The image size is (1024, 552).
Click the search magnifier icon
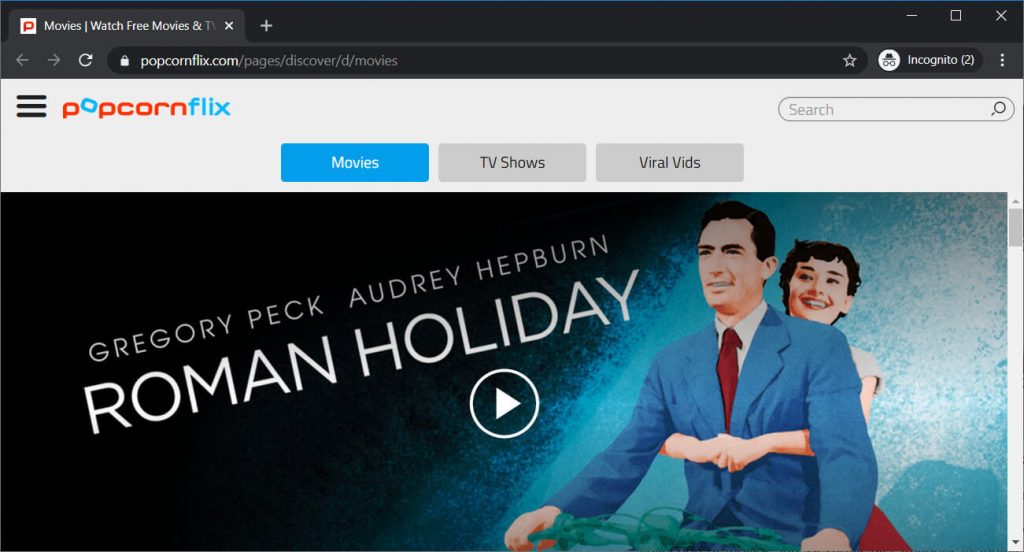point(999,109)
